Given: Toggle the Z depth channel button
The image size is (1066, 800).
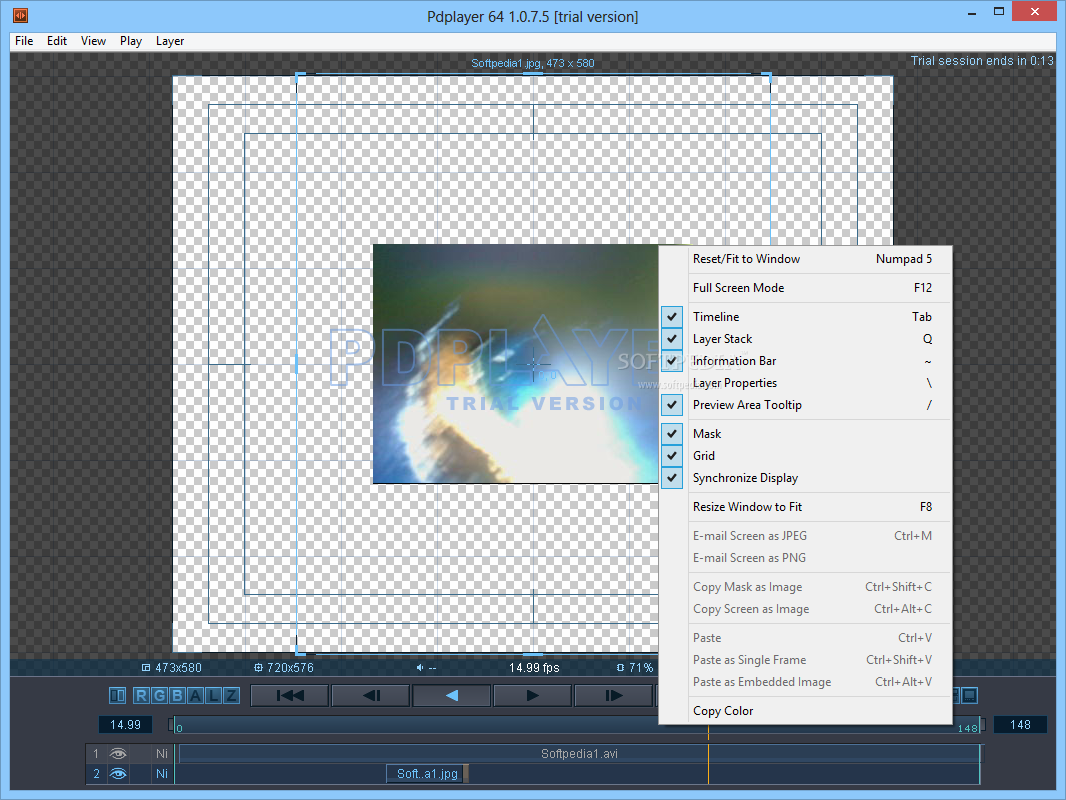Looking at the screenshot, I should pos(231,695).
